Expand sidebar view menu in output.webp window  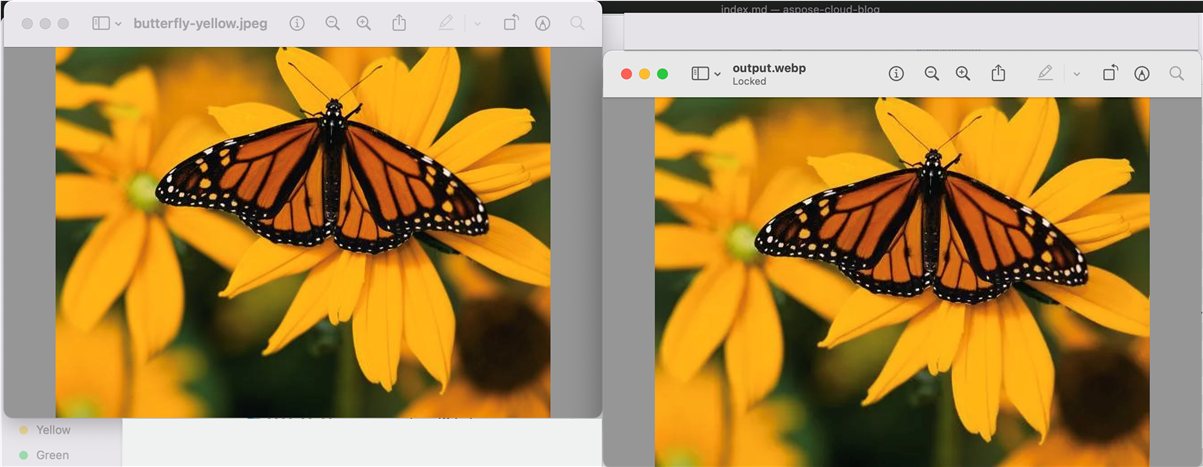706,74
